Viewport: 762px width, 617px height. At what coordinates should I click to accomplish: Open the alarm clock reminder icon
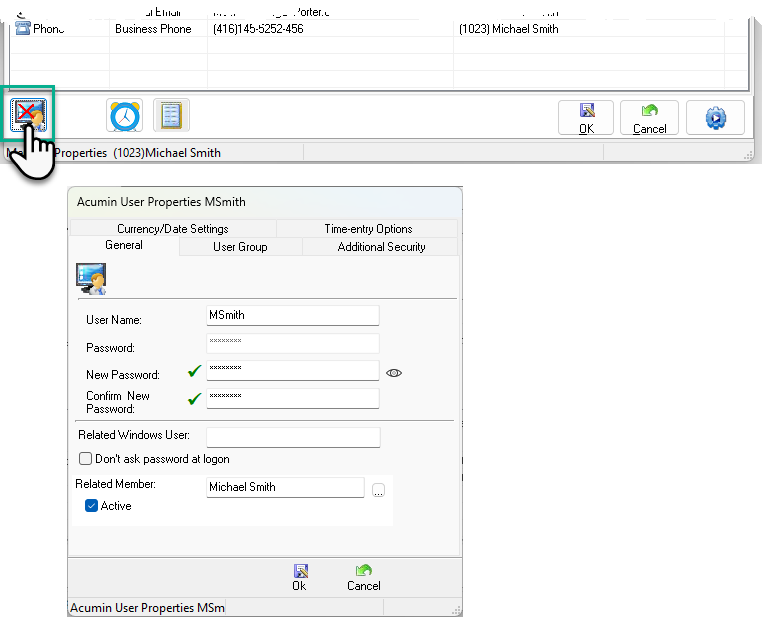point(124,115)
